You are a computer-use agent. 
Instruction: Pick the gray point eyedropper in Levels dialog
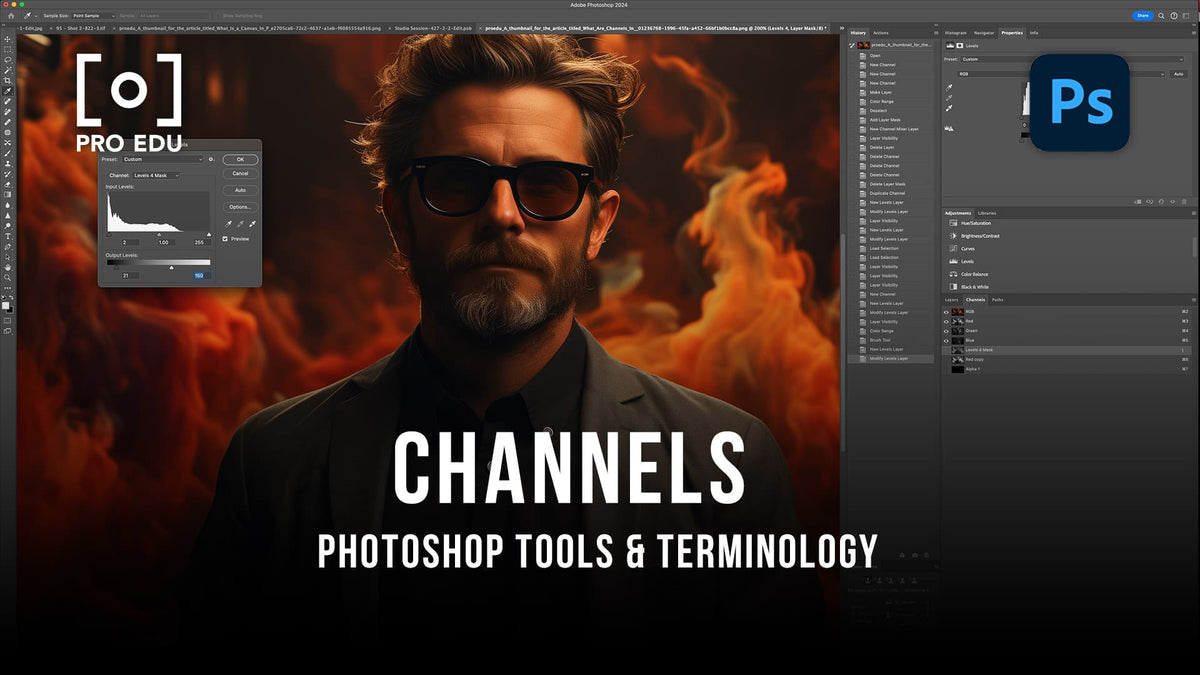[x=240, y=224]
